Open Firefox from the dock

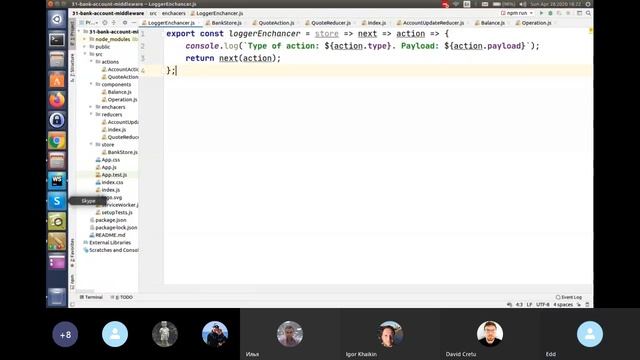[57, 100]
